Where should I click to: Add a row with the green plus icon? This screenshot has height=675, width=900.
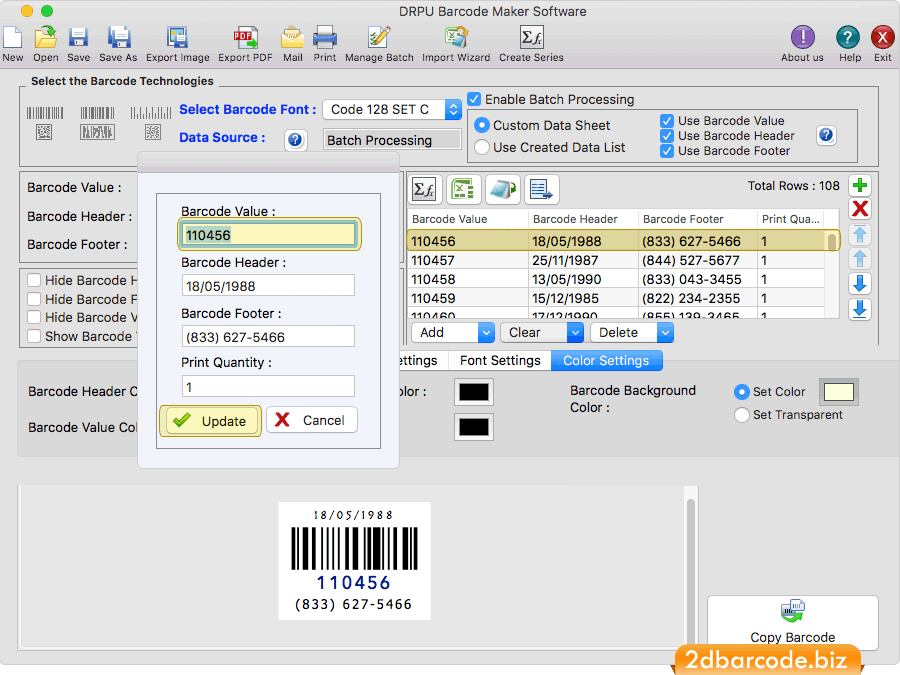[859, 185]
